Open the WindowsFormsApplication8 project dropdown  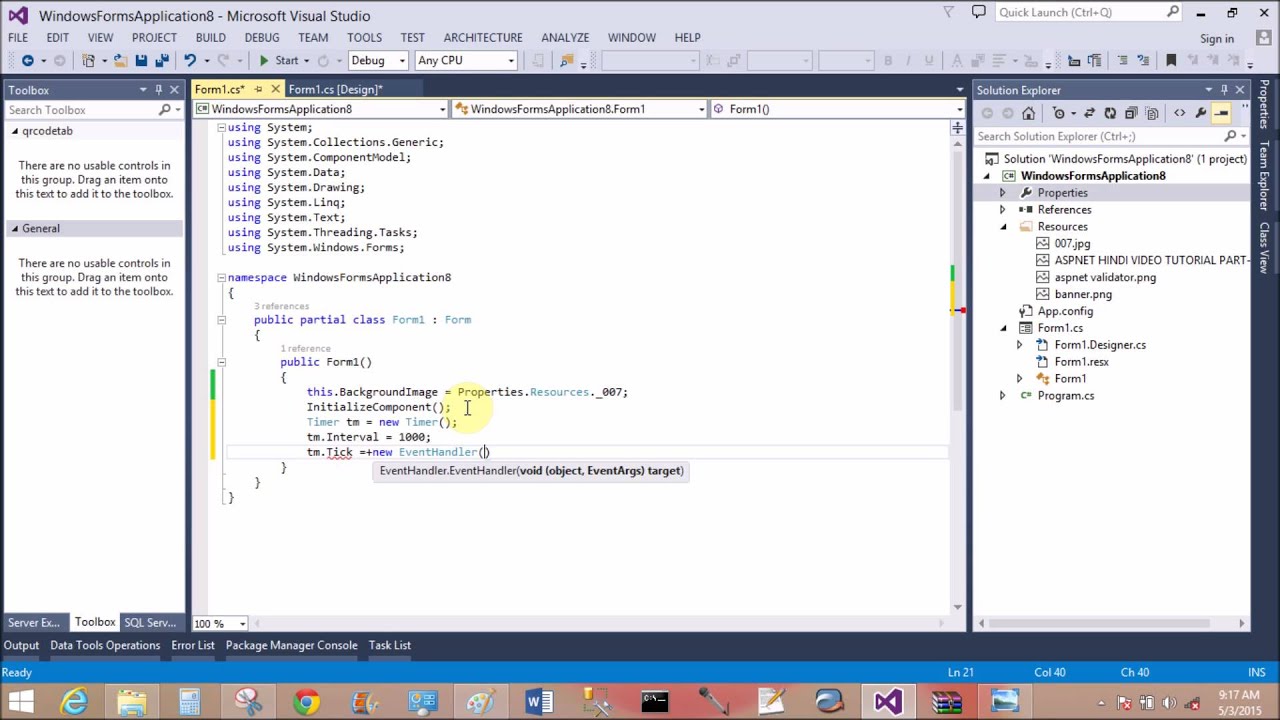pos(322,109)
